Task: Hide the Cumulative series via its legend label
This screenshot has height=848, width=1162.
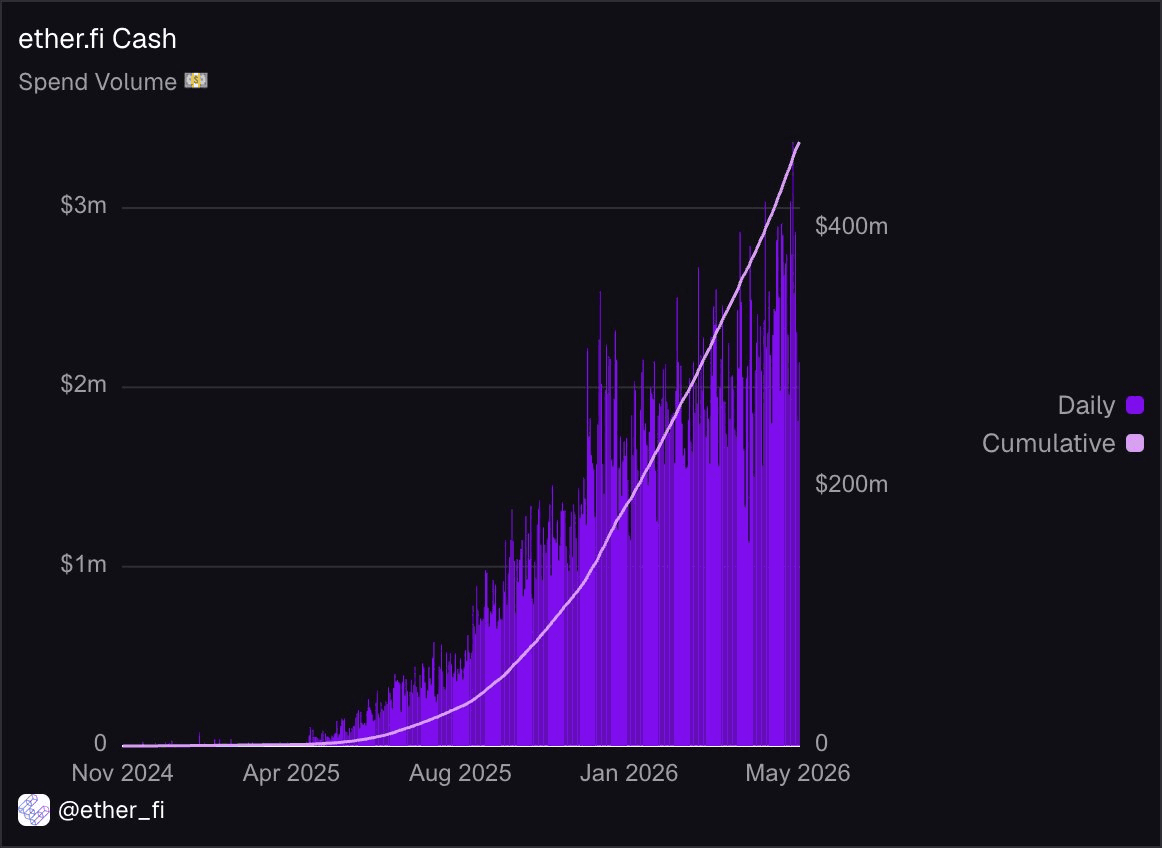Action: tap(1048, 443)
